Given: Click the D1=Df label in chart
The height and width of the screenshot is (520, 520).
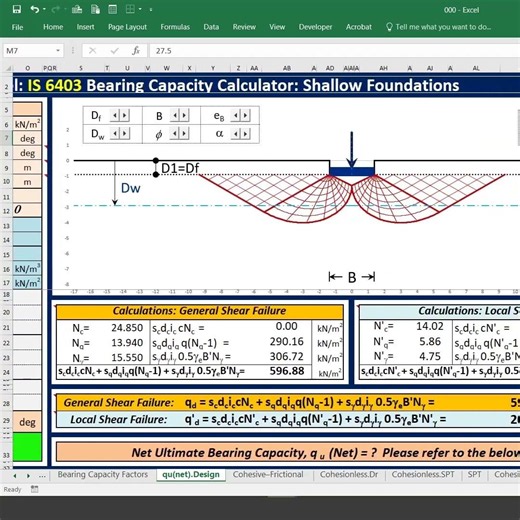Looking at the screenshot, I should (180, 168).
